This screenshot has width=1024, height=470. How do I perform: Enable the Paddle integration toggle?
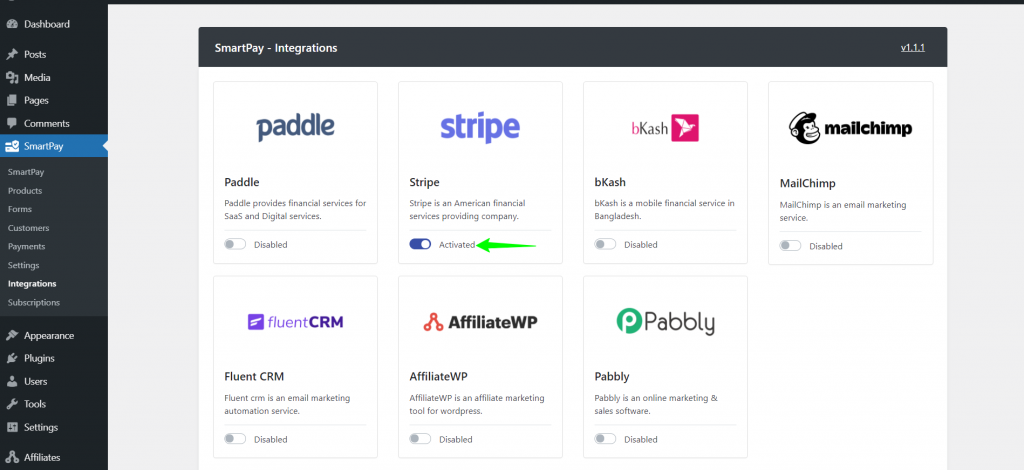tap(235, 244)
